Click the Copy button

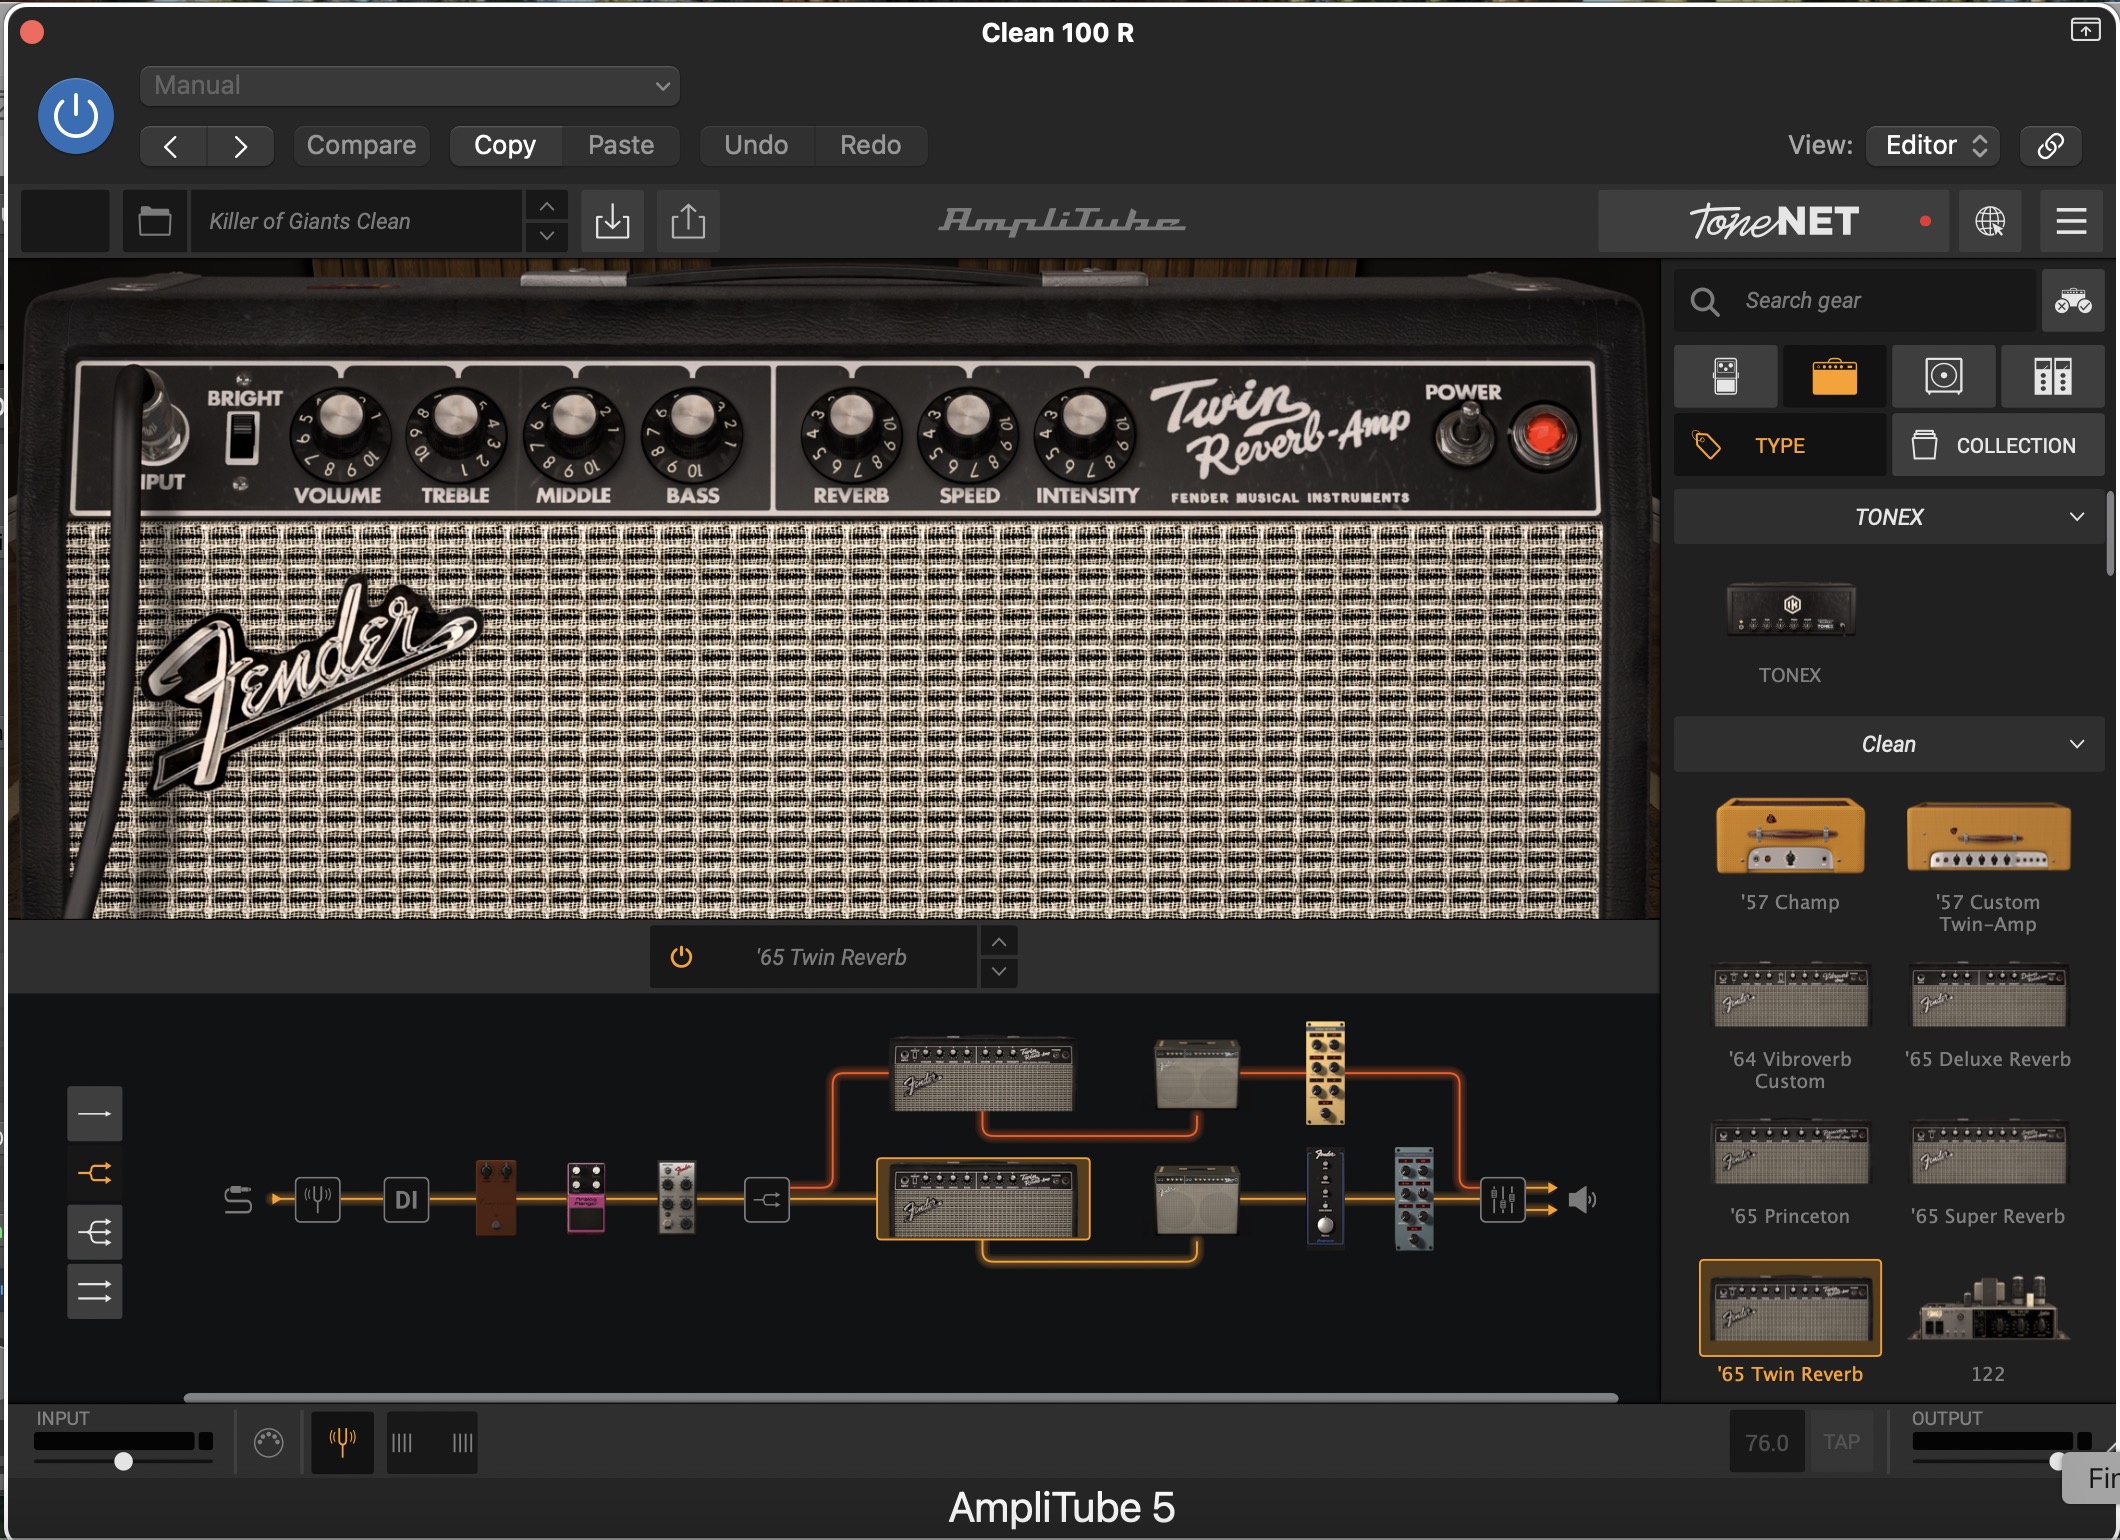[x=505, y=146]
